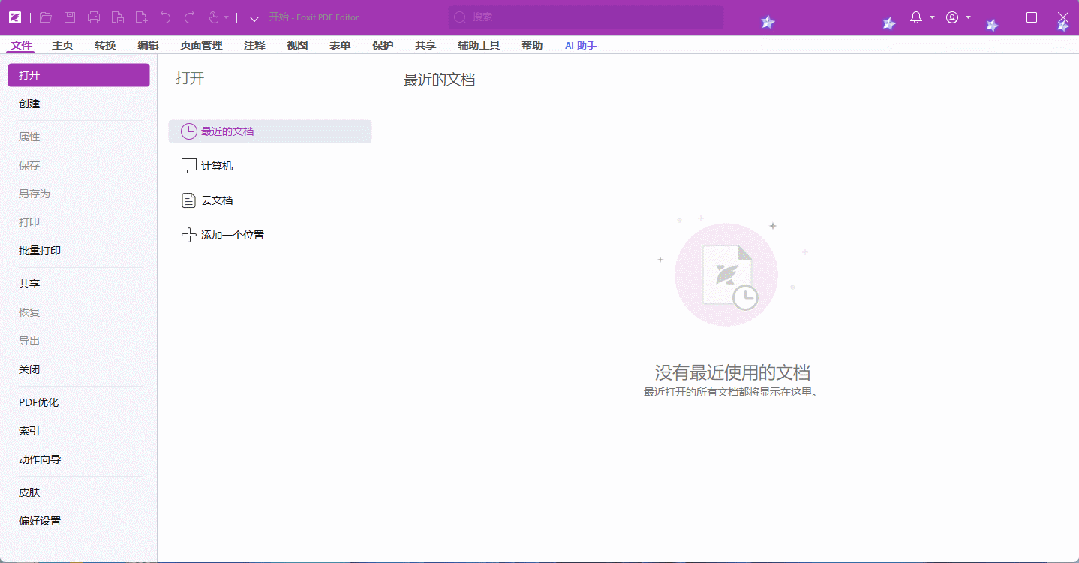This screenshot has width=1079, height=563.
Task: Select 最近的文档 with the clock icon
Action: pos(270,131)
